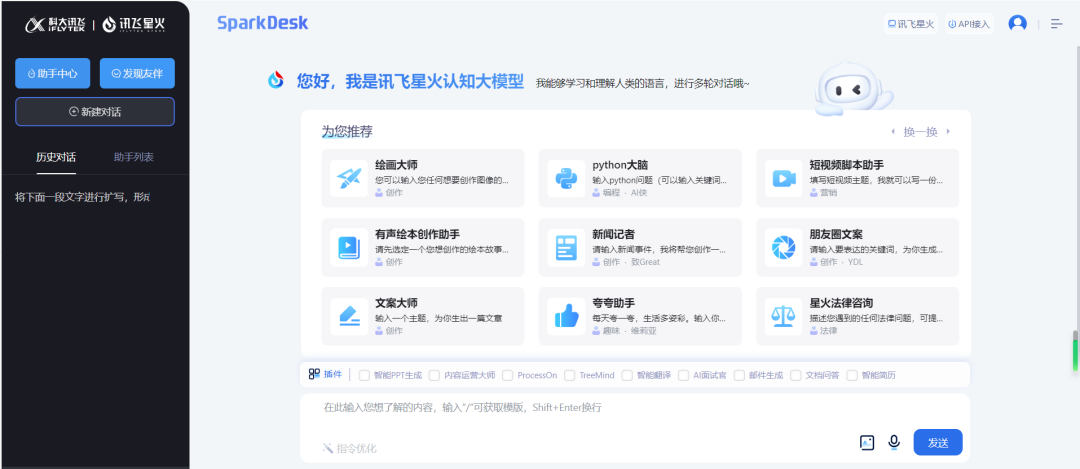
Task: Open the 绘画大师 card title
Action: [x=396, y=165]
